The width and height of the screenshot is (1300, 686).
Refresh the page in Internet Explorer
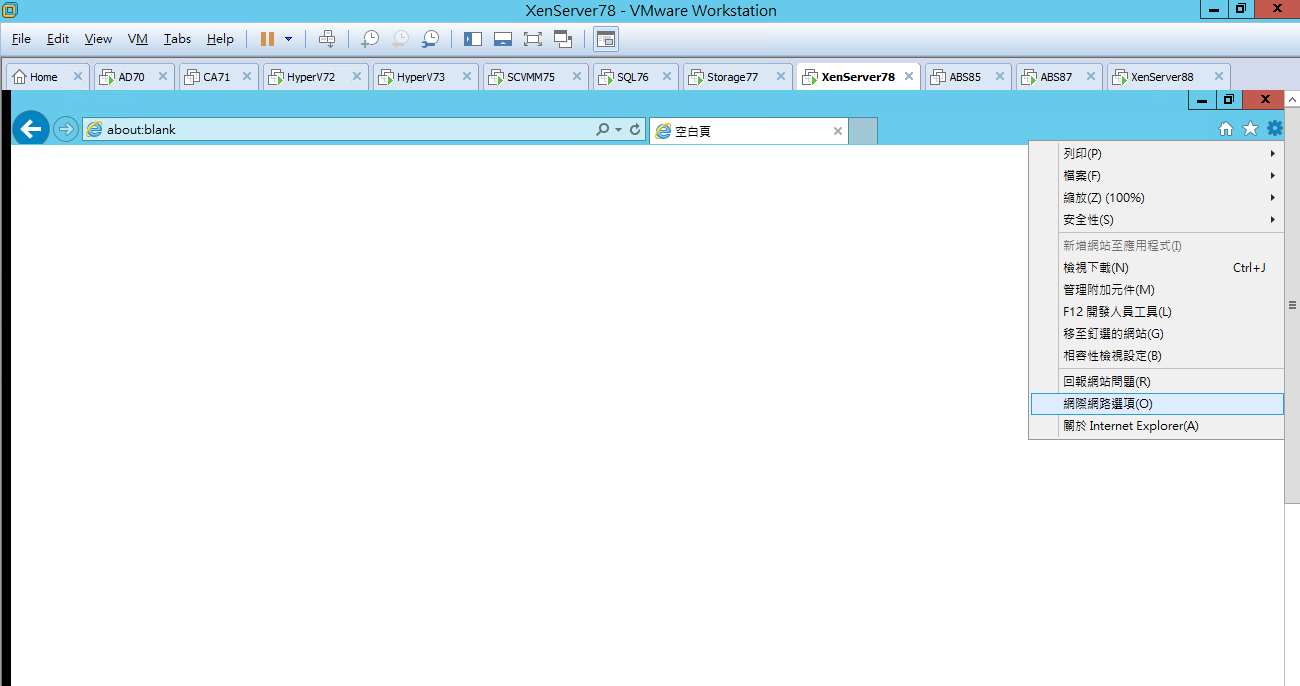(x=635, y=130)
